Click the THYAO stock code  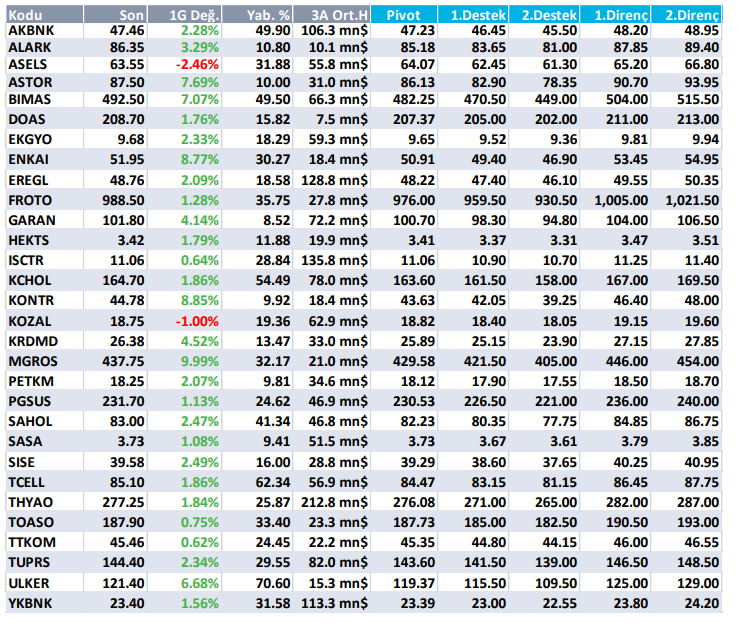click(x=29, y=501)
